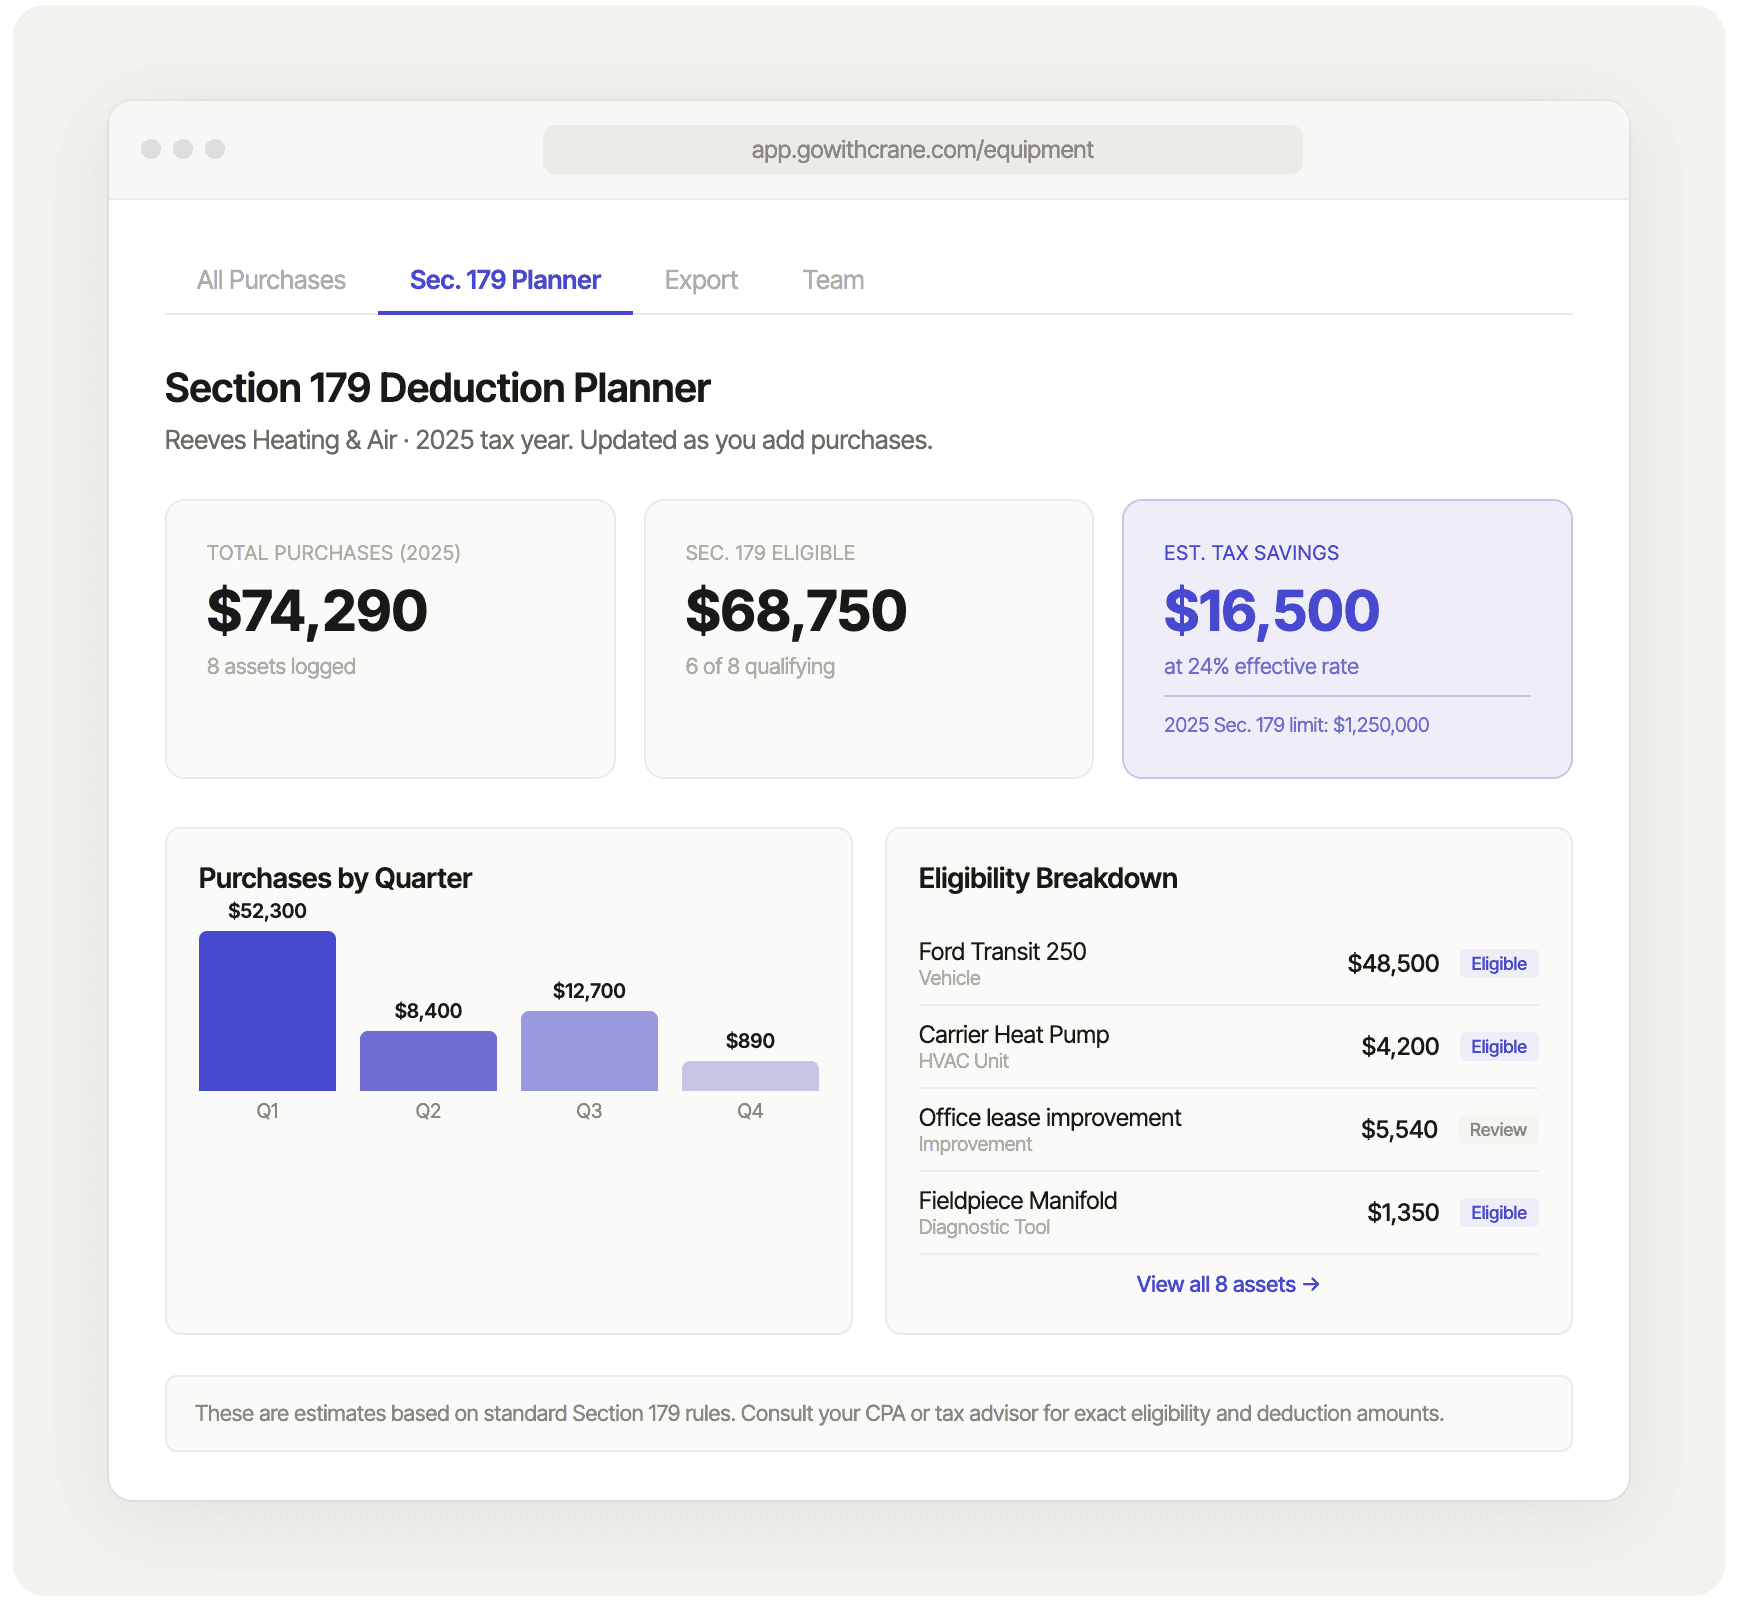Screen dimensions: 1742x1604
Task: Switch to the All Purchases tab
Action: tap(271, 280)
